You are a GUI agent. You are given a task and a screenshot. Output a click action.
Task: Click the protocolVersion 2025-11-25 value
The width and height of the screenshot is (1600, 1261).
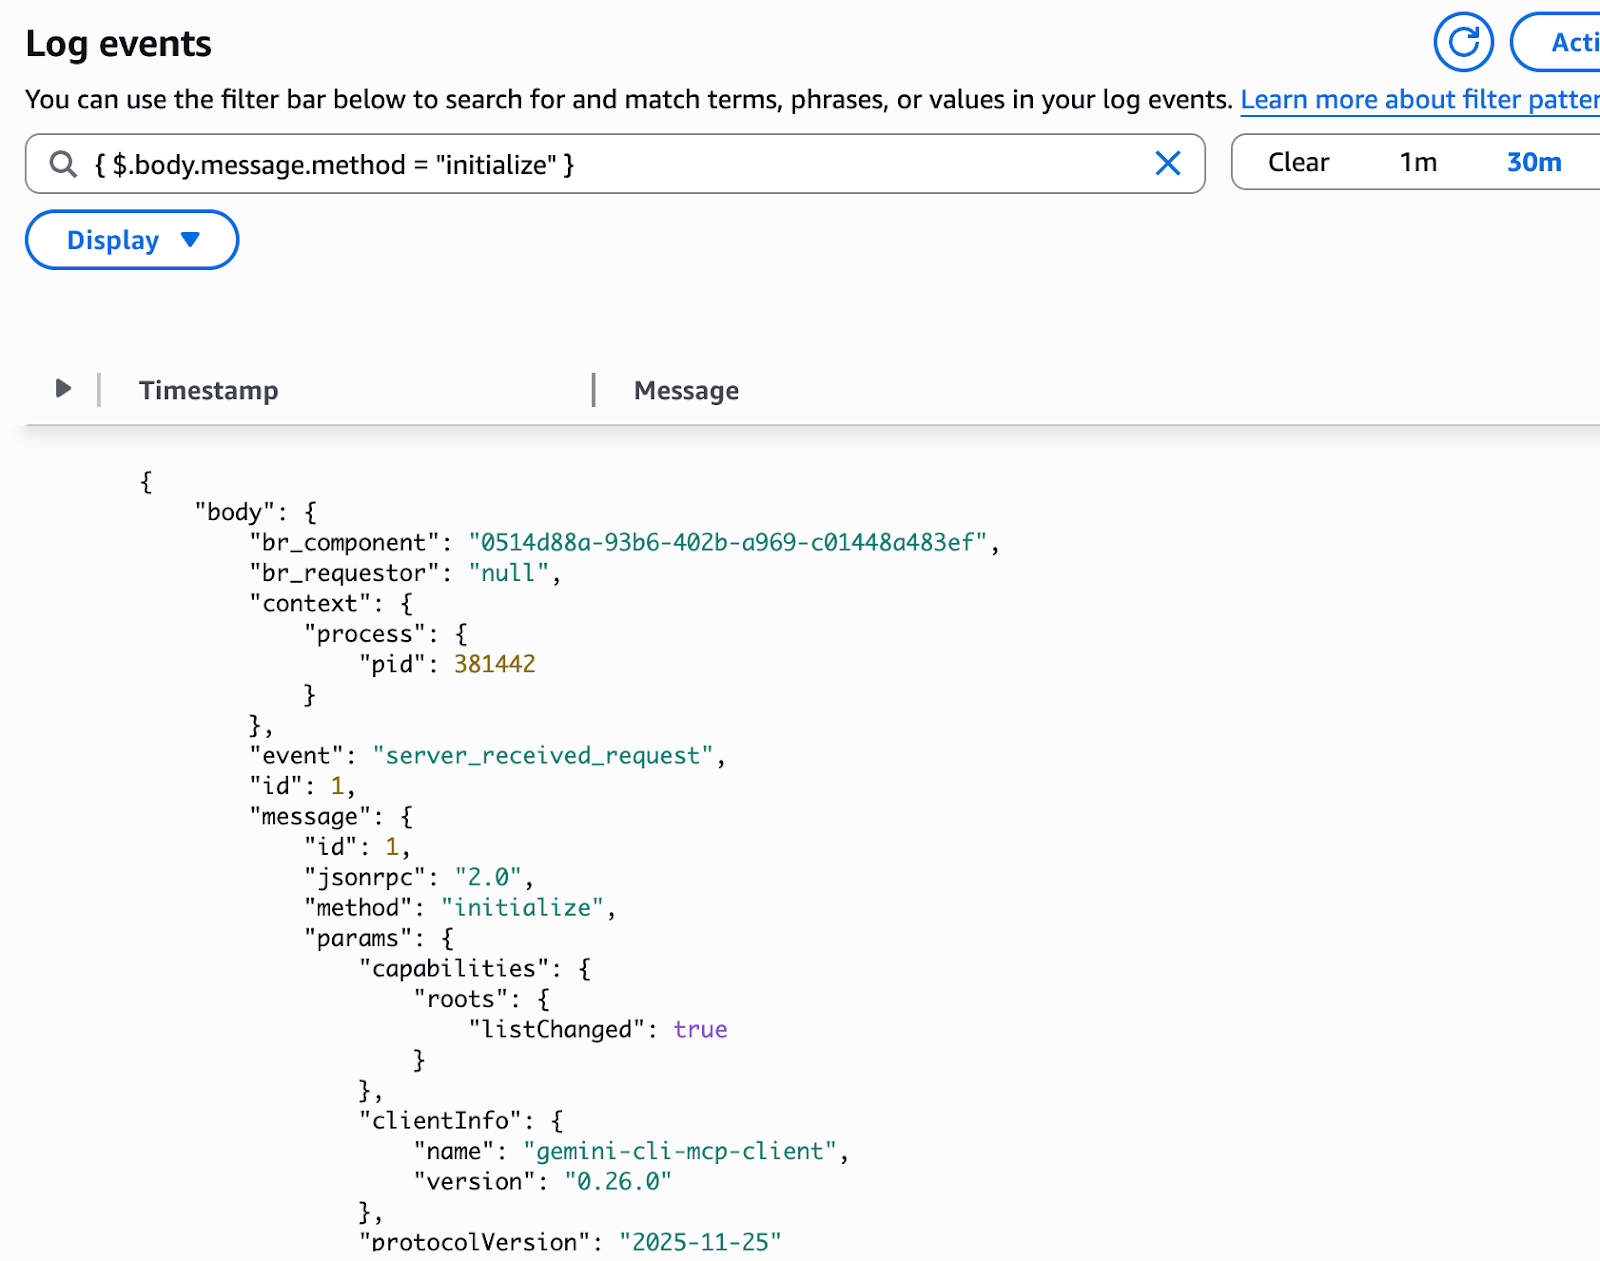[x=699, y=1242]
